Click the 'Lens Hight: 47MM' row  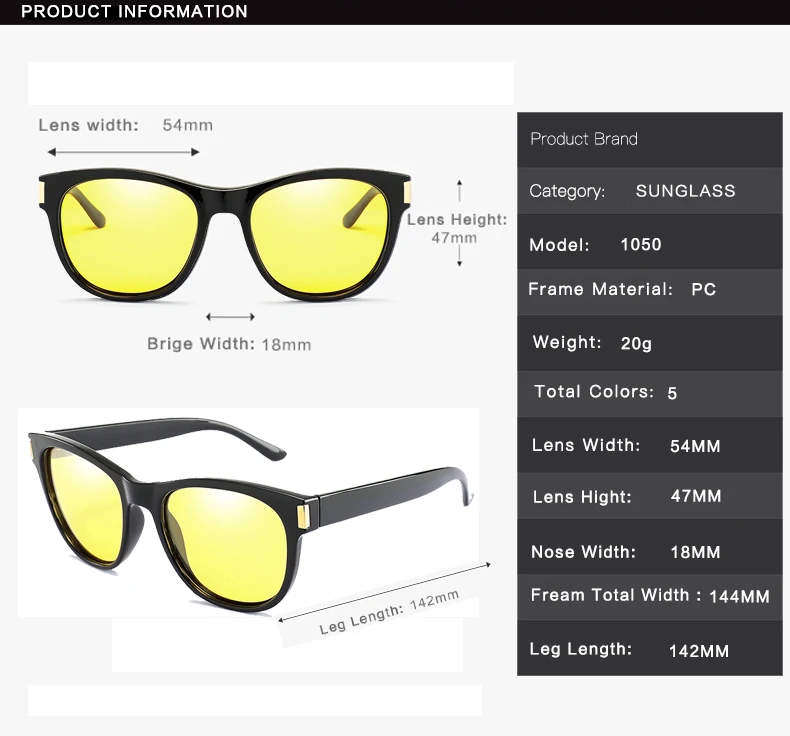(649, 496)
